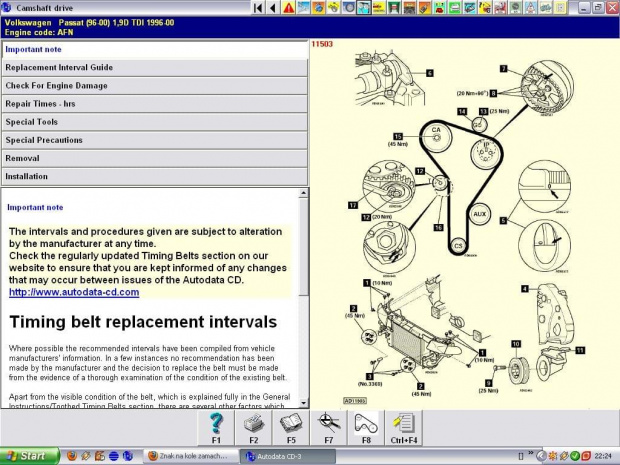Click the AUX pulley label in diagram
Image resolution: width=620 pixels, height=465 pixels.
click(480, 214)
